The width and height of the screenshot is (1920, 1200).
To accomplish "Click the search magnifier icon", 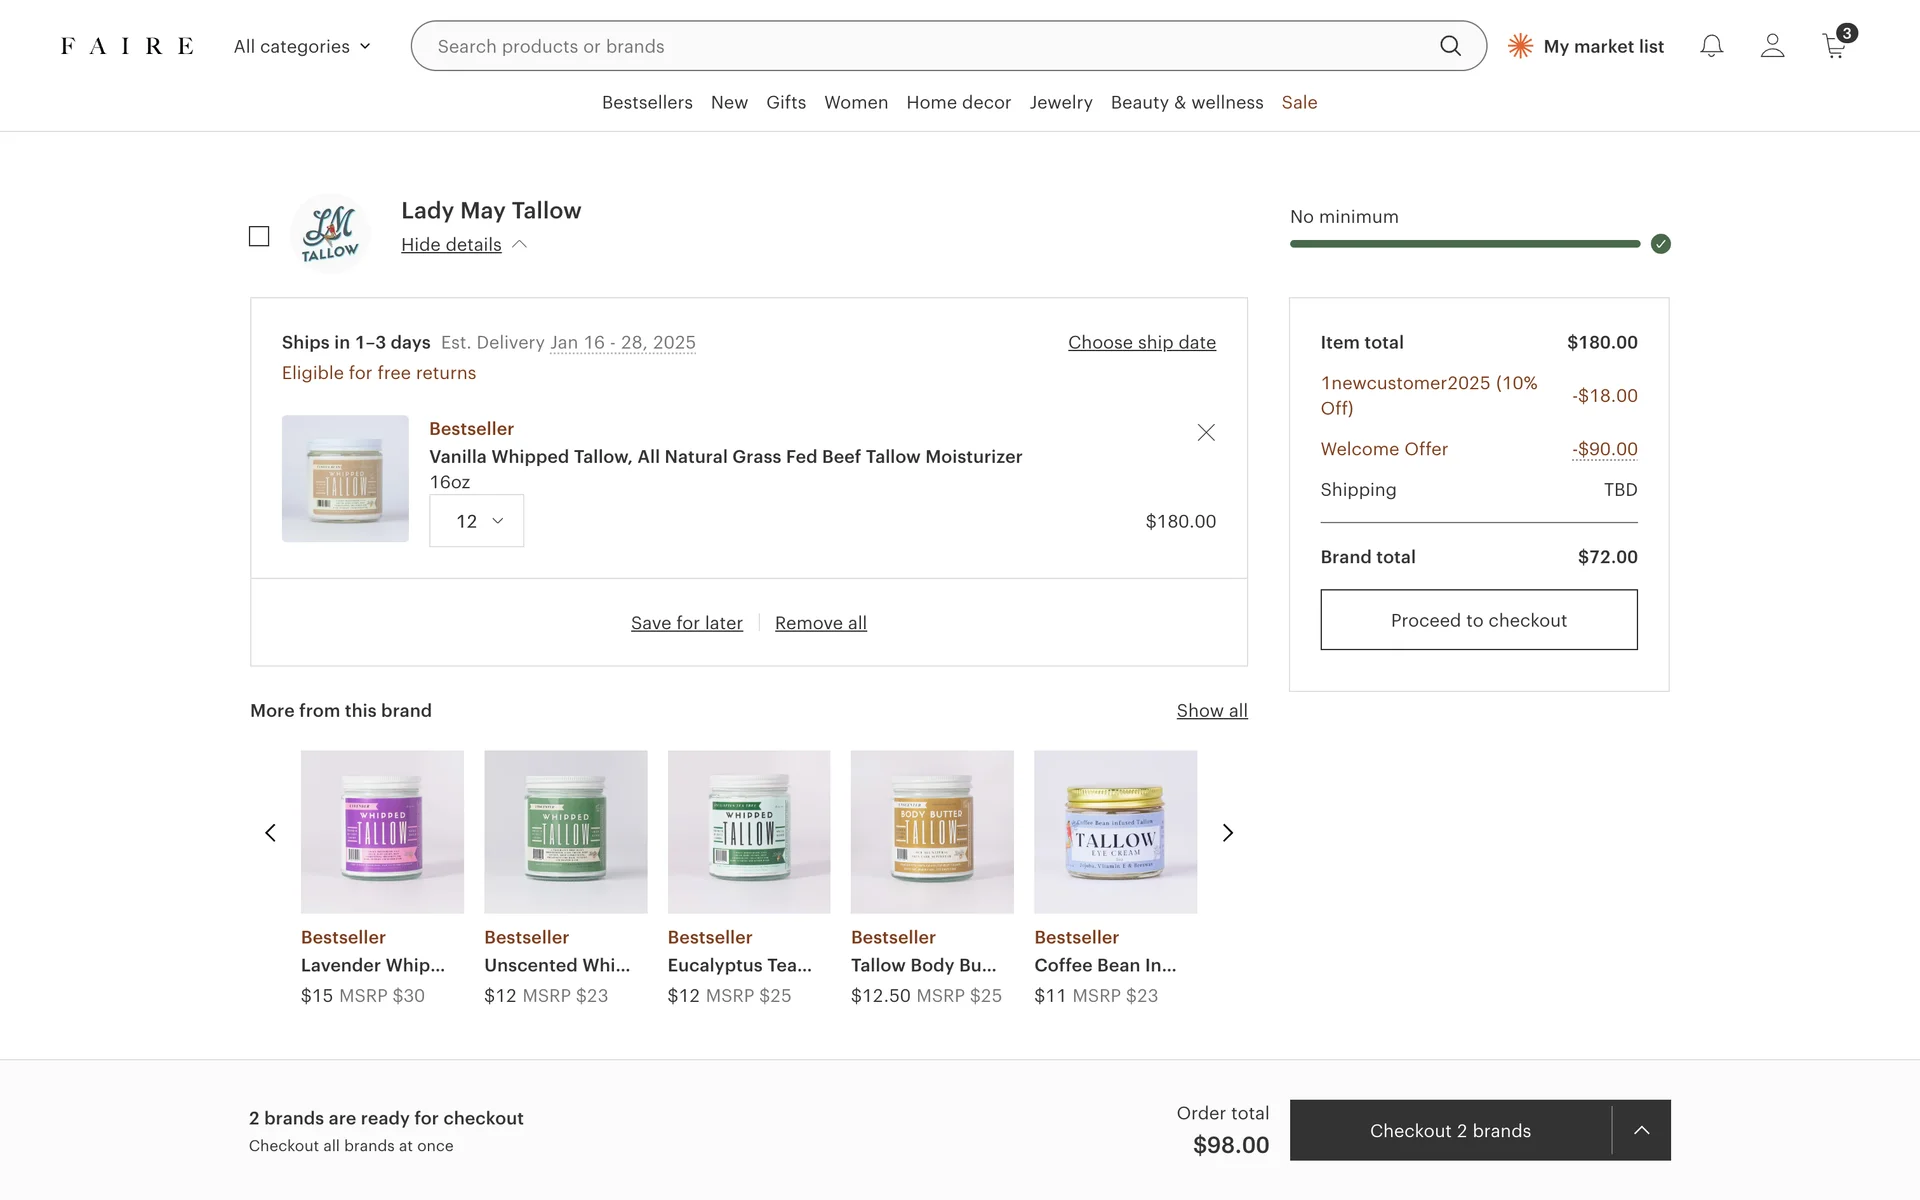I will (x=1450, y=46).
